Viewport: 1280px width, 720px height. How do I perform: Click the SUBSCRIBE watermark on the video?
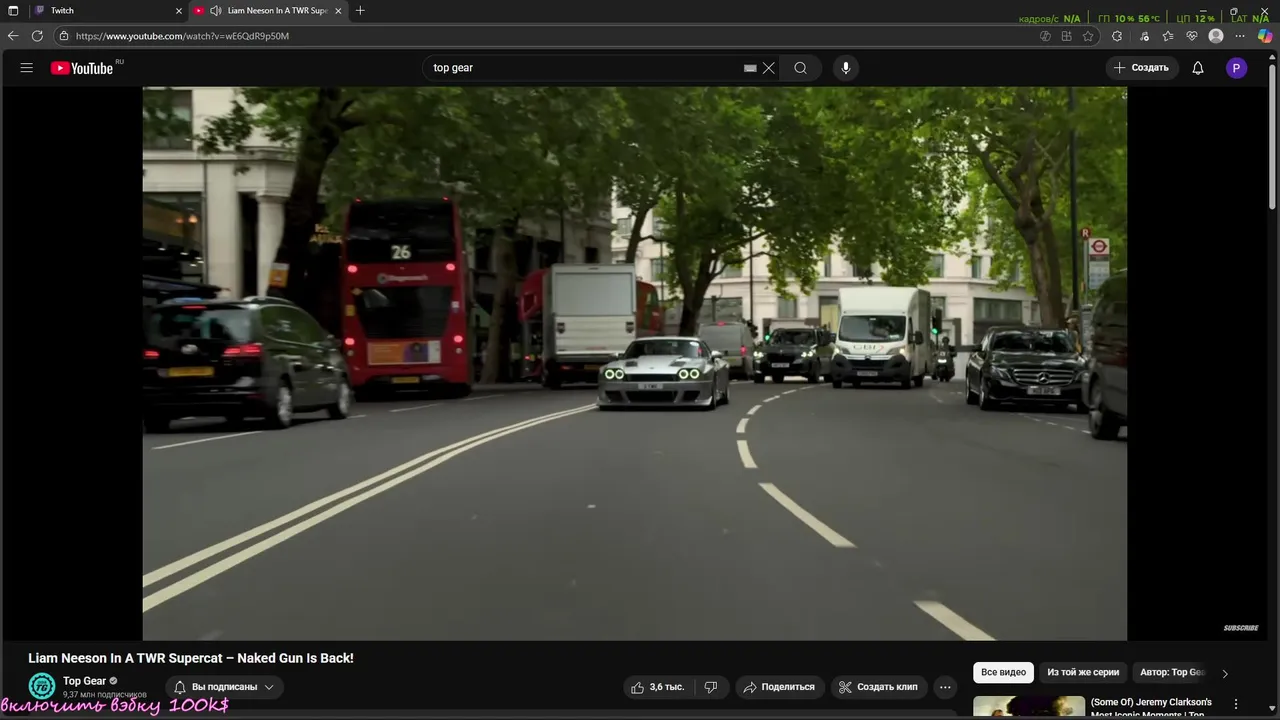[x=1241, y=628]
